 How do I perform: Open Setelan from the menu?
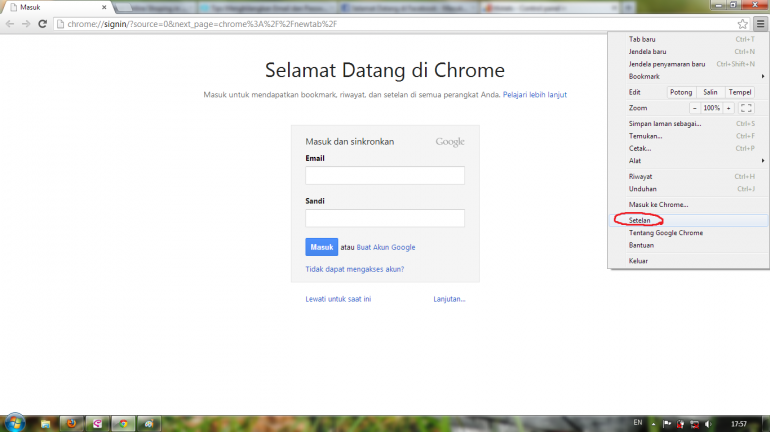coord(688,220)
